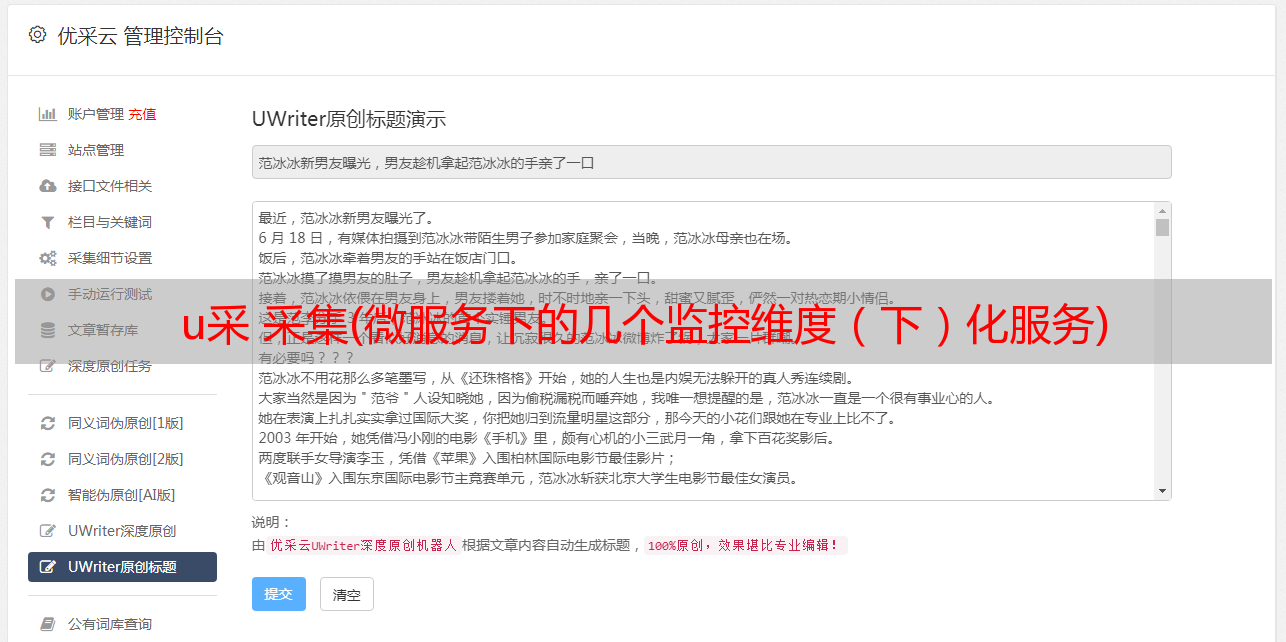This screenshot has width=1286, height=642.
Task: Click the edit icon for UWriter深度原创
Action: click(47, 531)
